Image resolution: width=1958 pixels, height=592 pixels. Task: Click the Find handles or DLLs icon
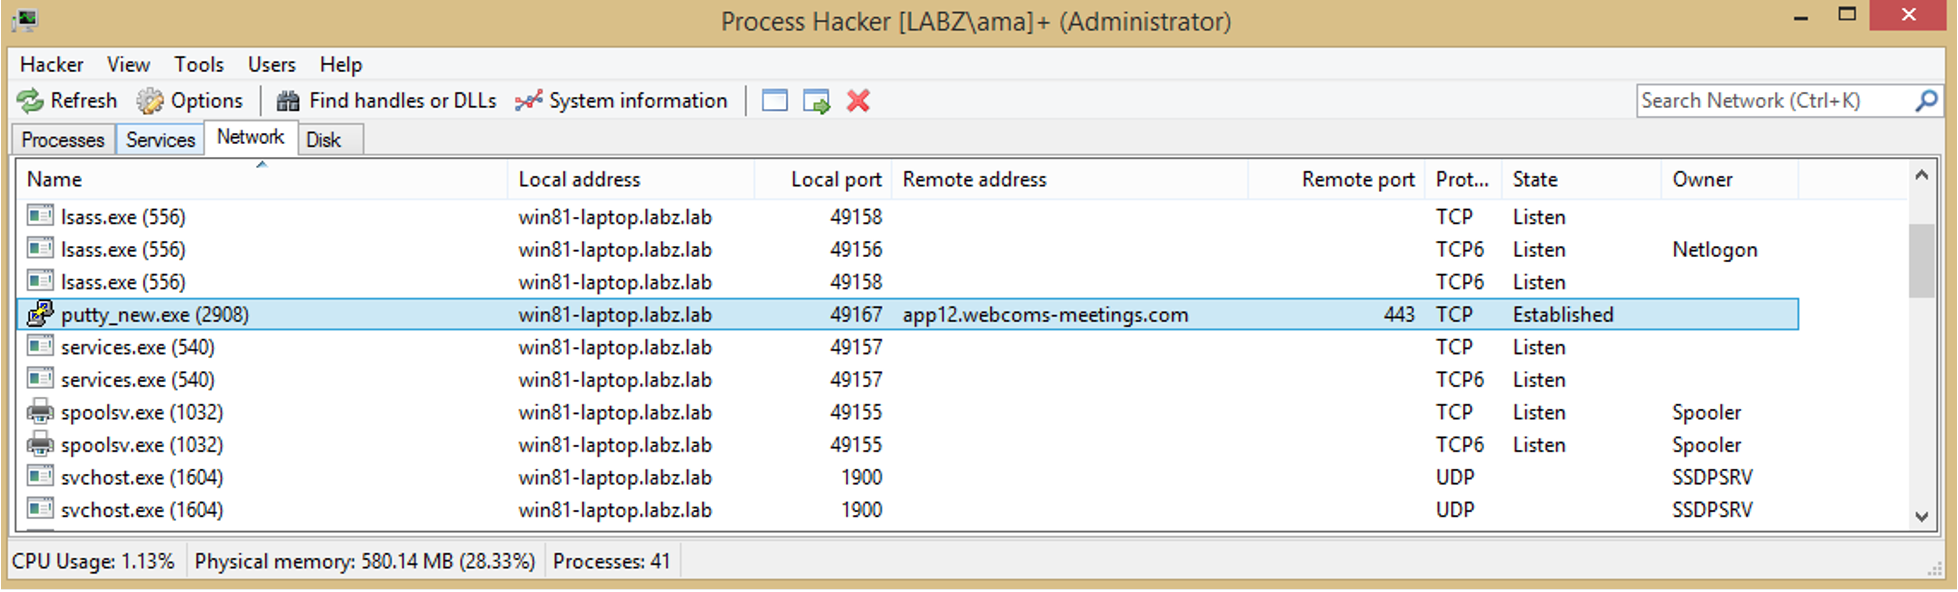(287, 100)
